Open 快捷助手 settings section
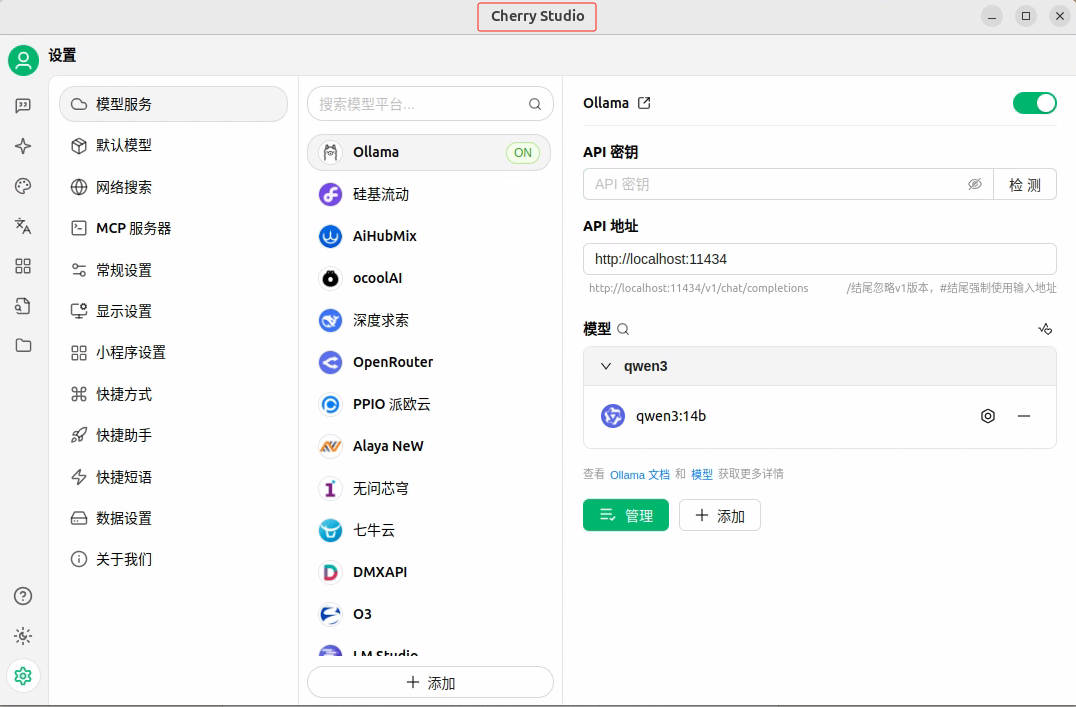Screen dimensions: 1076x707 click(174, 435)
